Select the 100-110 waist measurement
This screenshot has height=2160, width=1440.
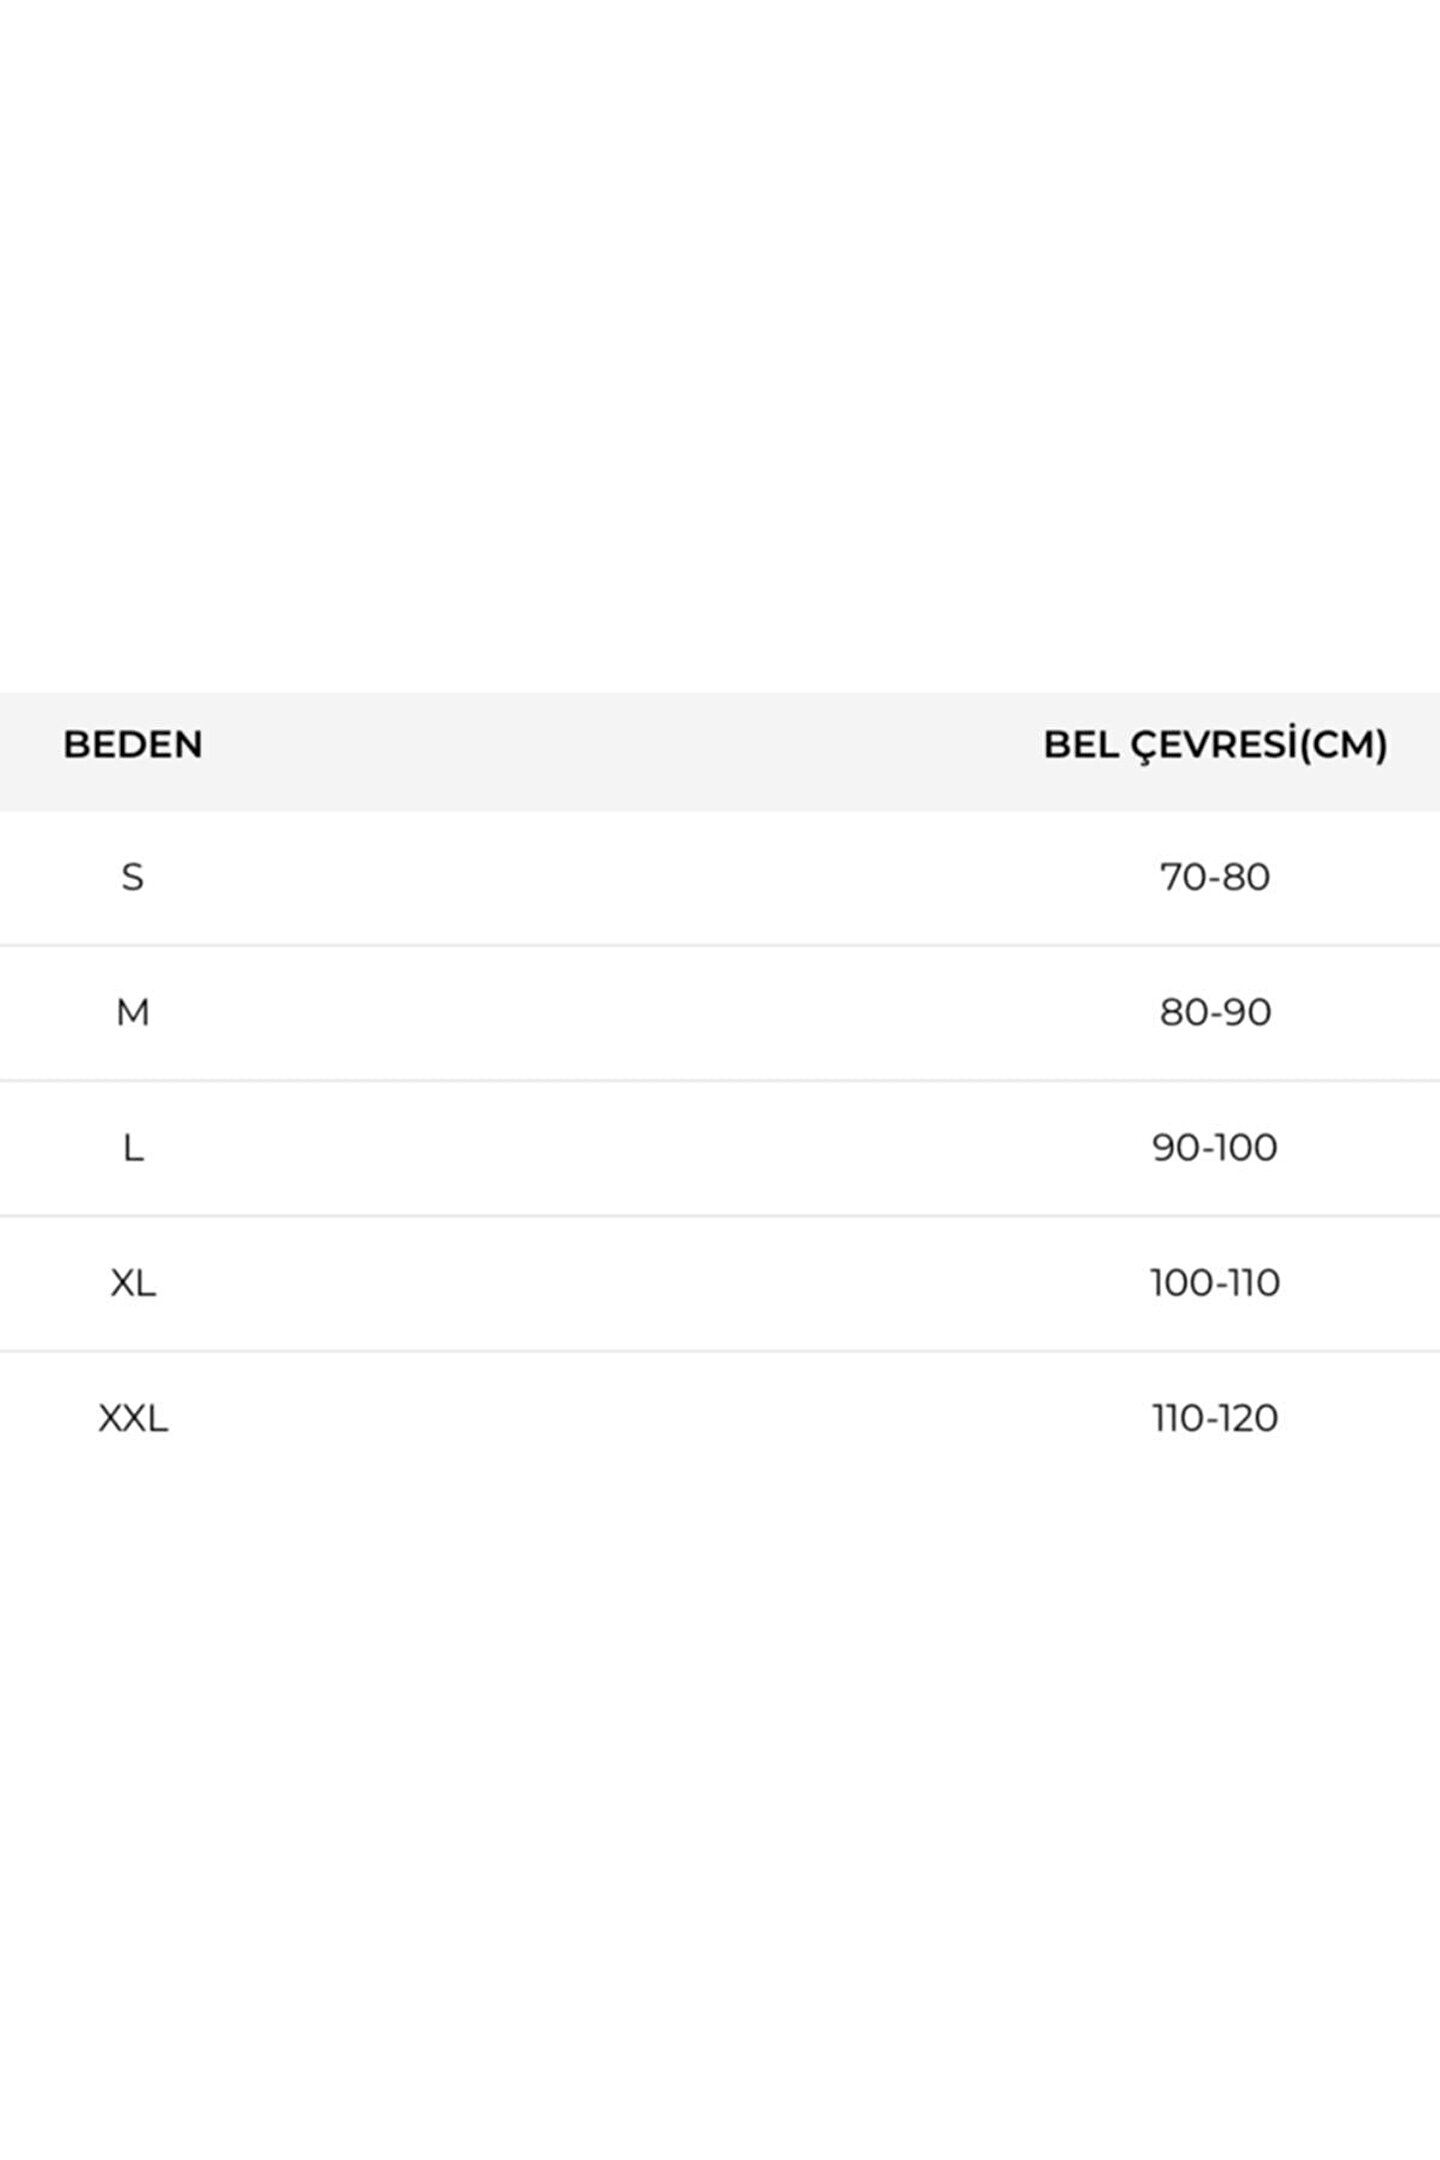(x=1215, y=1283)
